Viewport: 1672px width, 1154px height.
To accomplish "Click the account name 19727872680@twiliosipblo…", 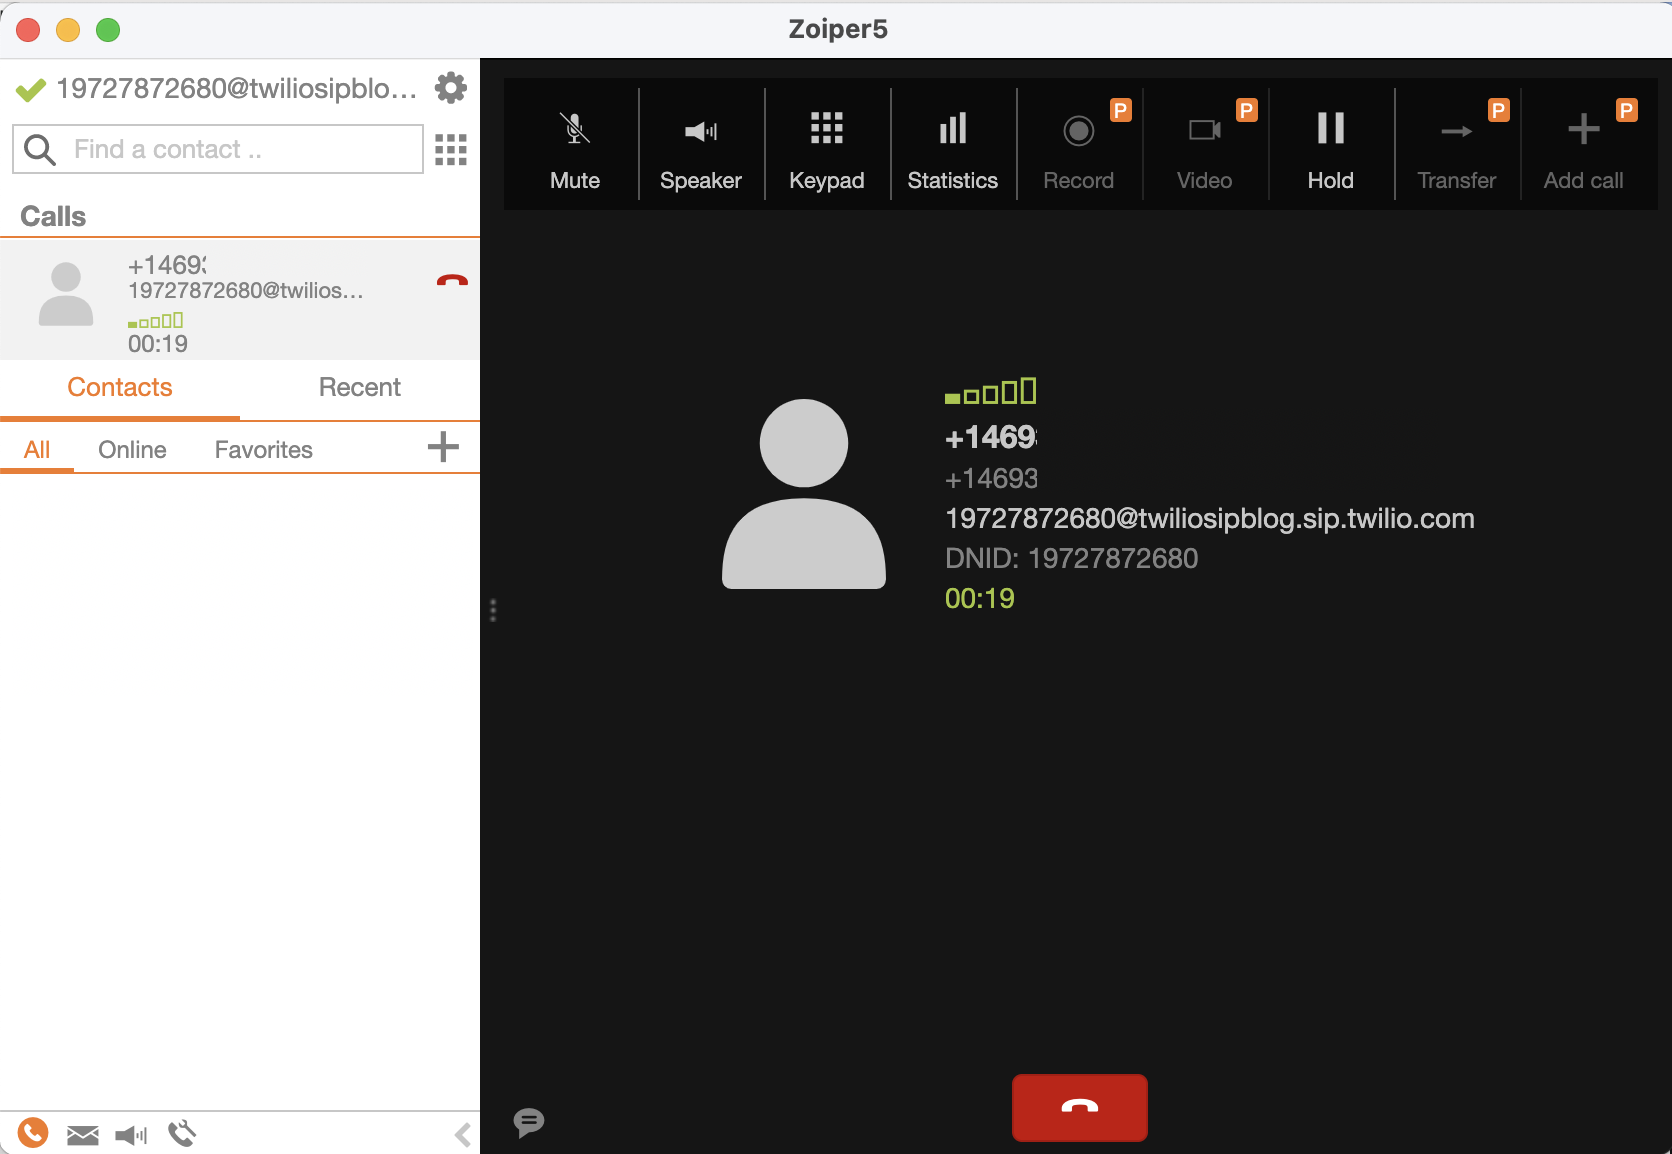I will coord(237,89).
